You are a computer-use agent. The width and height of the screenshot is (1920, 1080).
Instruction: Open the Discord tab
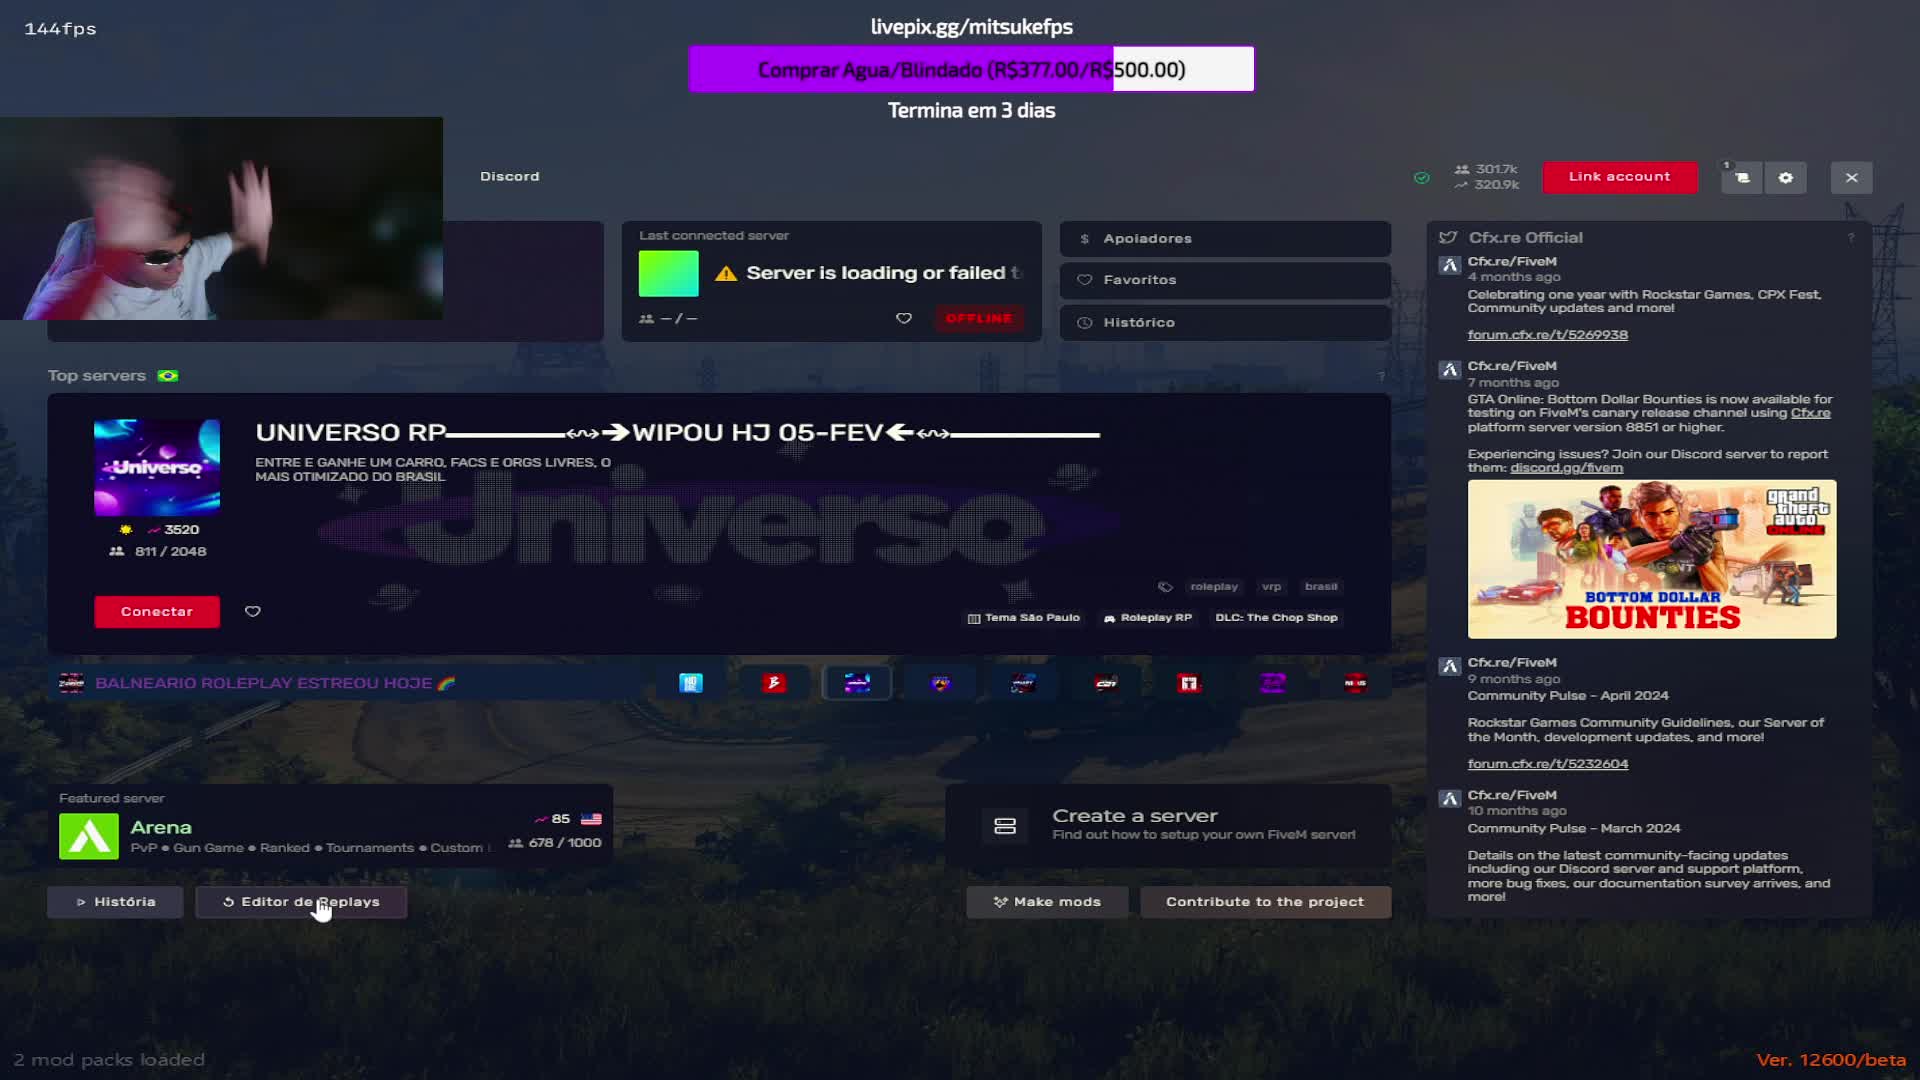point(510,177)
